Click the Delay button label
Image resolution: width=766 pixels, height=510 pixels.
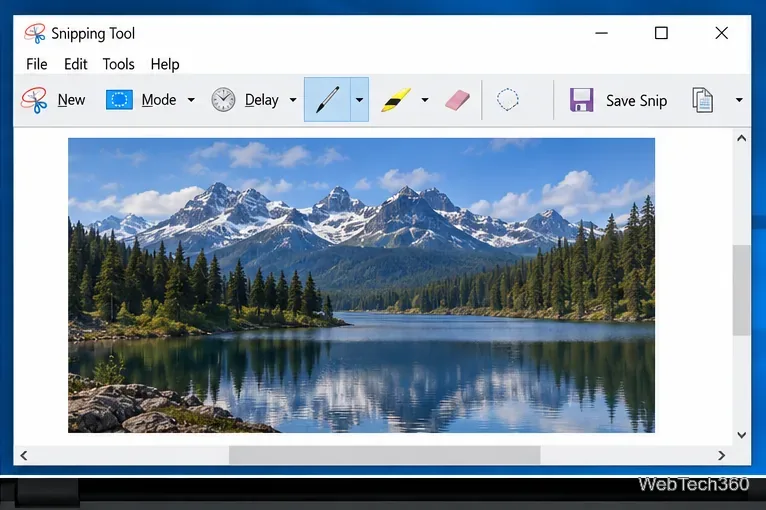(x=261, y=100)
